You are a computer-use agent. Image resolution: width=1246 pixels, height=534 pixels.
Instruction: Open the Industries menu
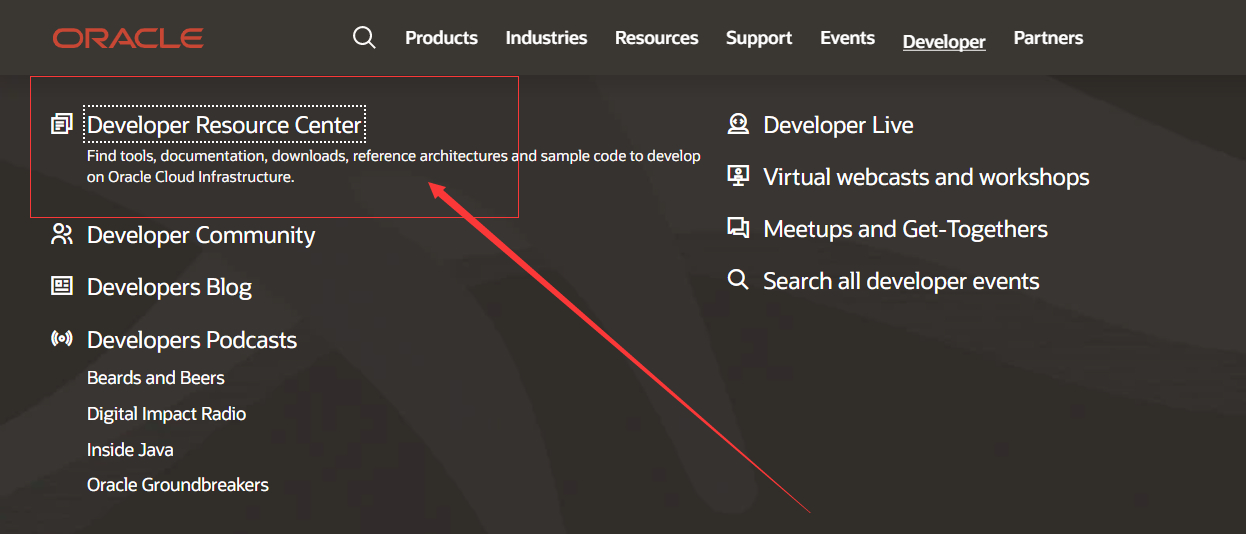[x=546, y=38]
